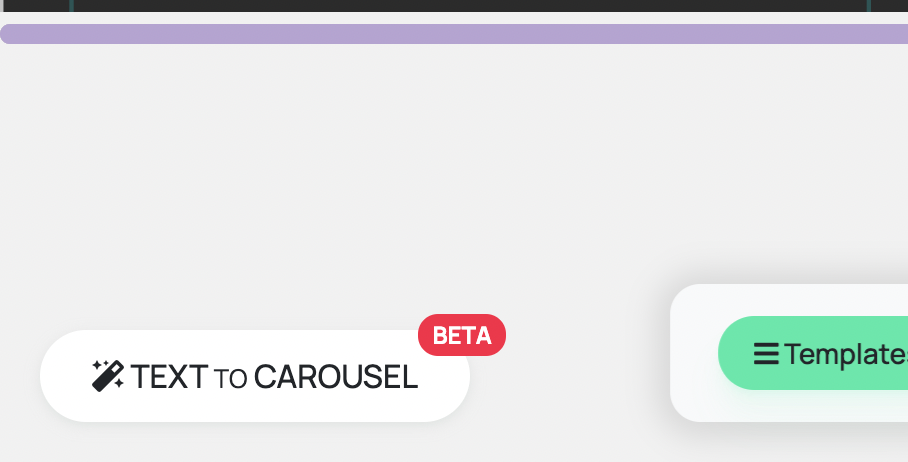Click the hamburger lines icon beside Templates
908x462 pixels.
[766, 354]
